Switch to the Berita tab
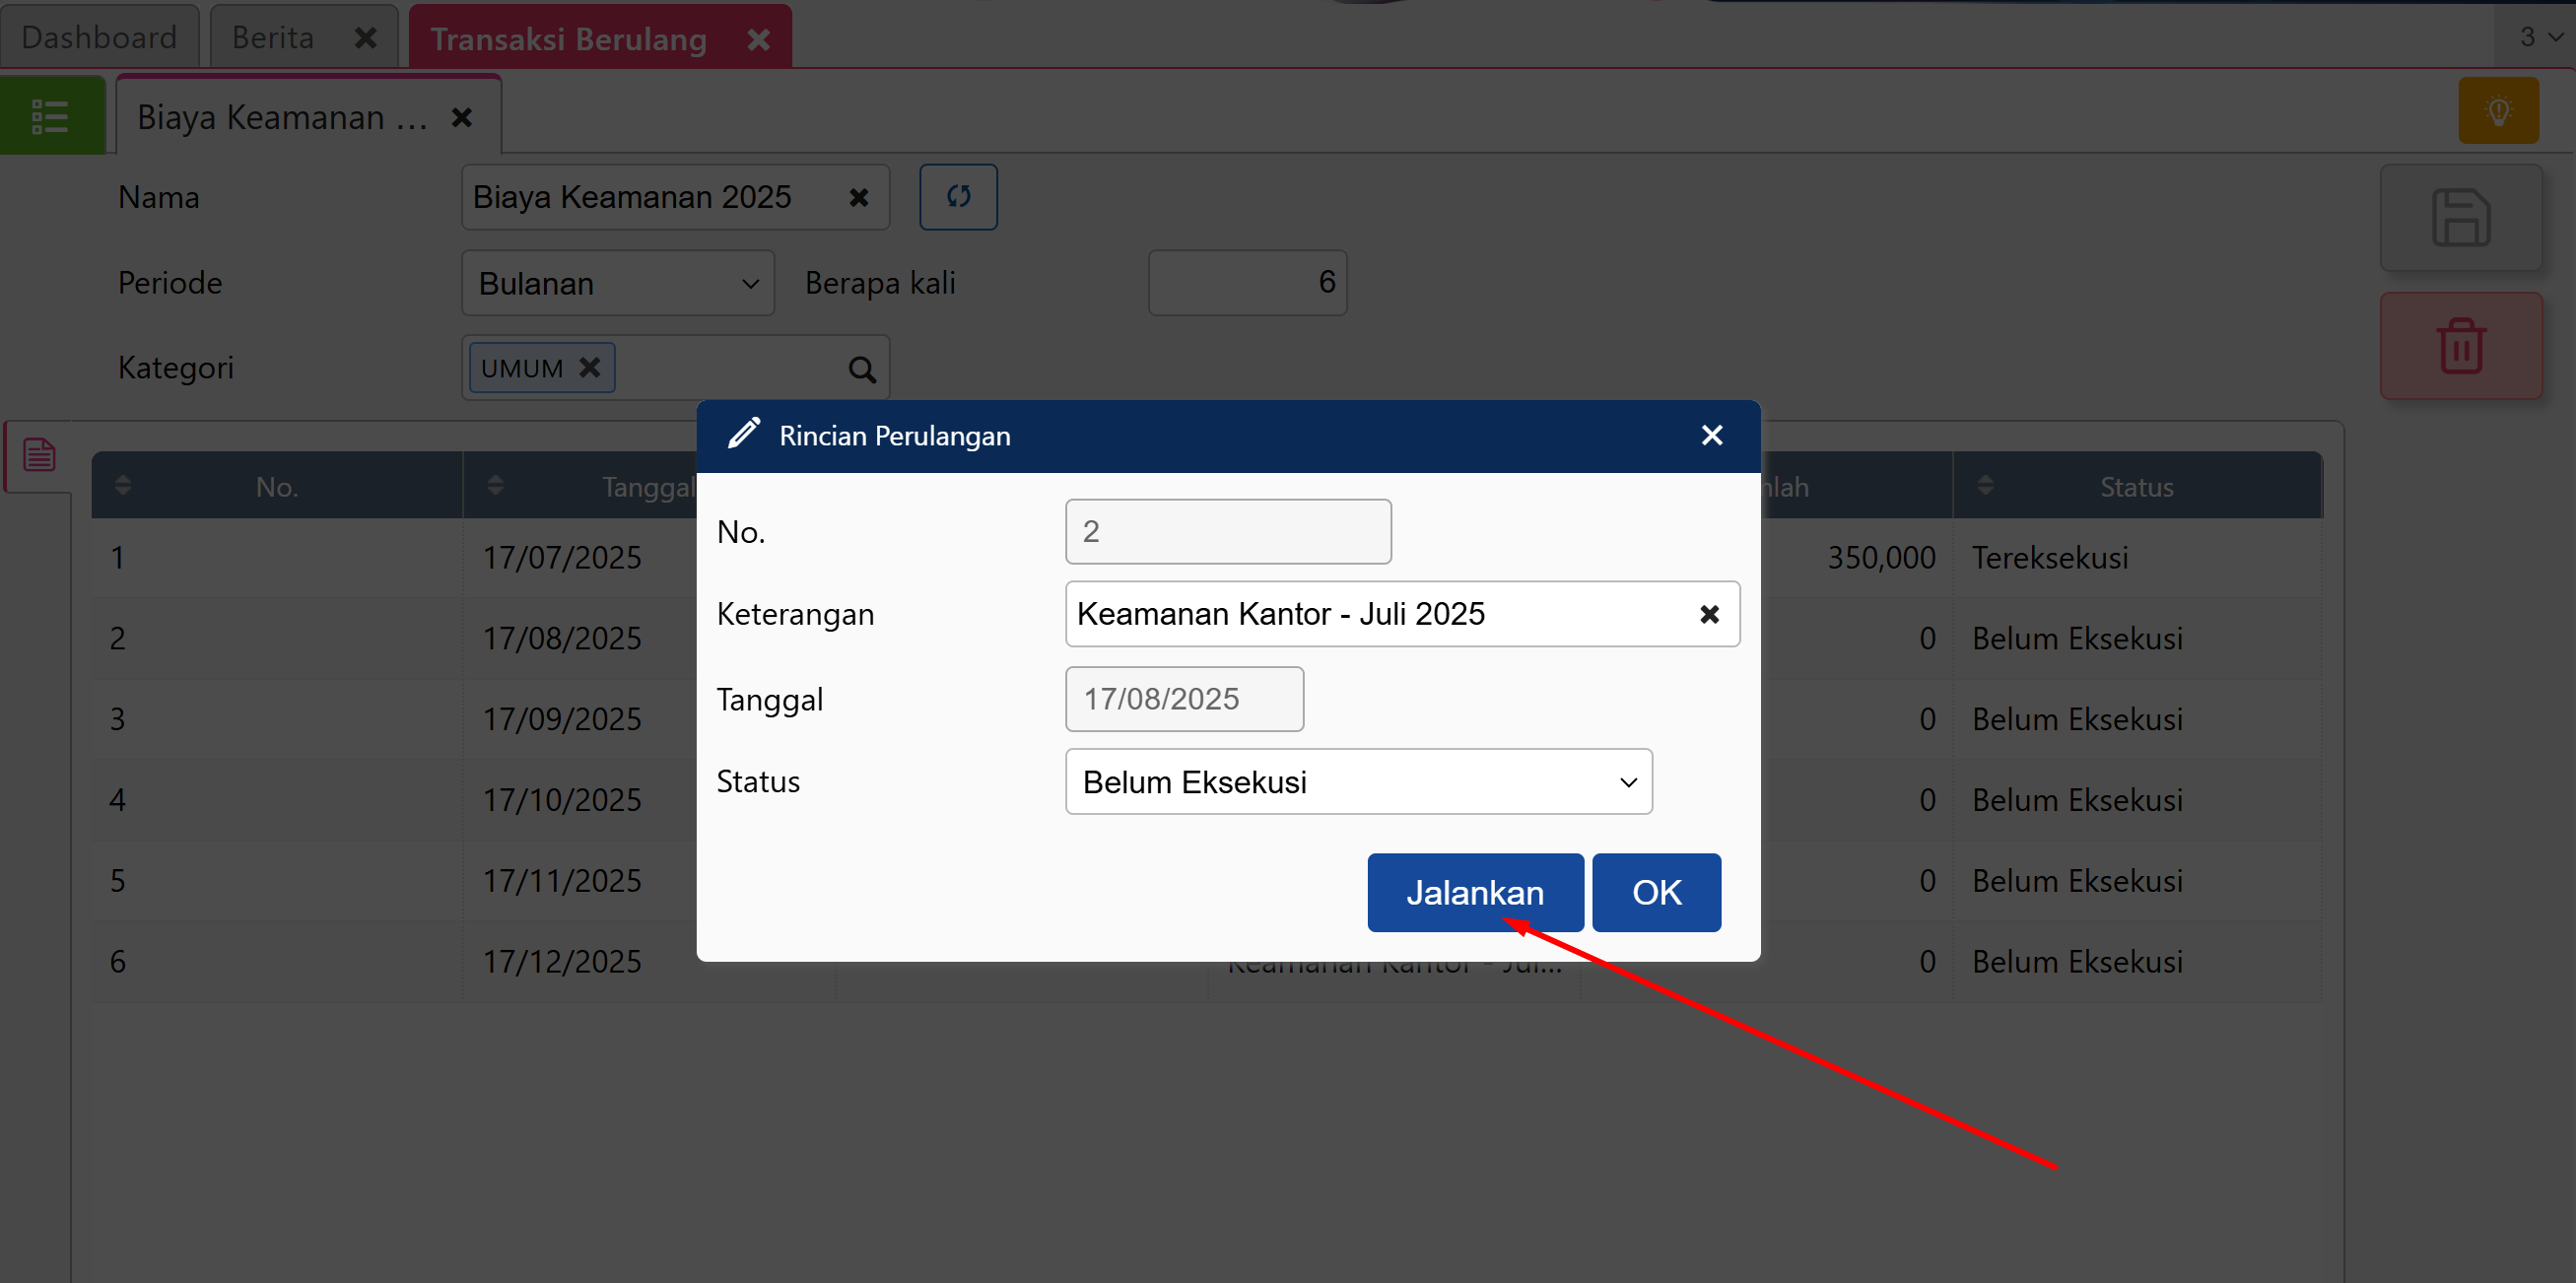The width and height of the screenshot is (2576, 1283). [x=273, y=37]
